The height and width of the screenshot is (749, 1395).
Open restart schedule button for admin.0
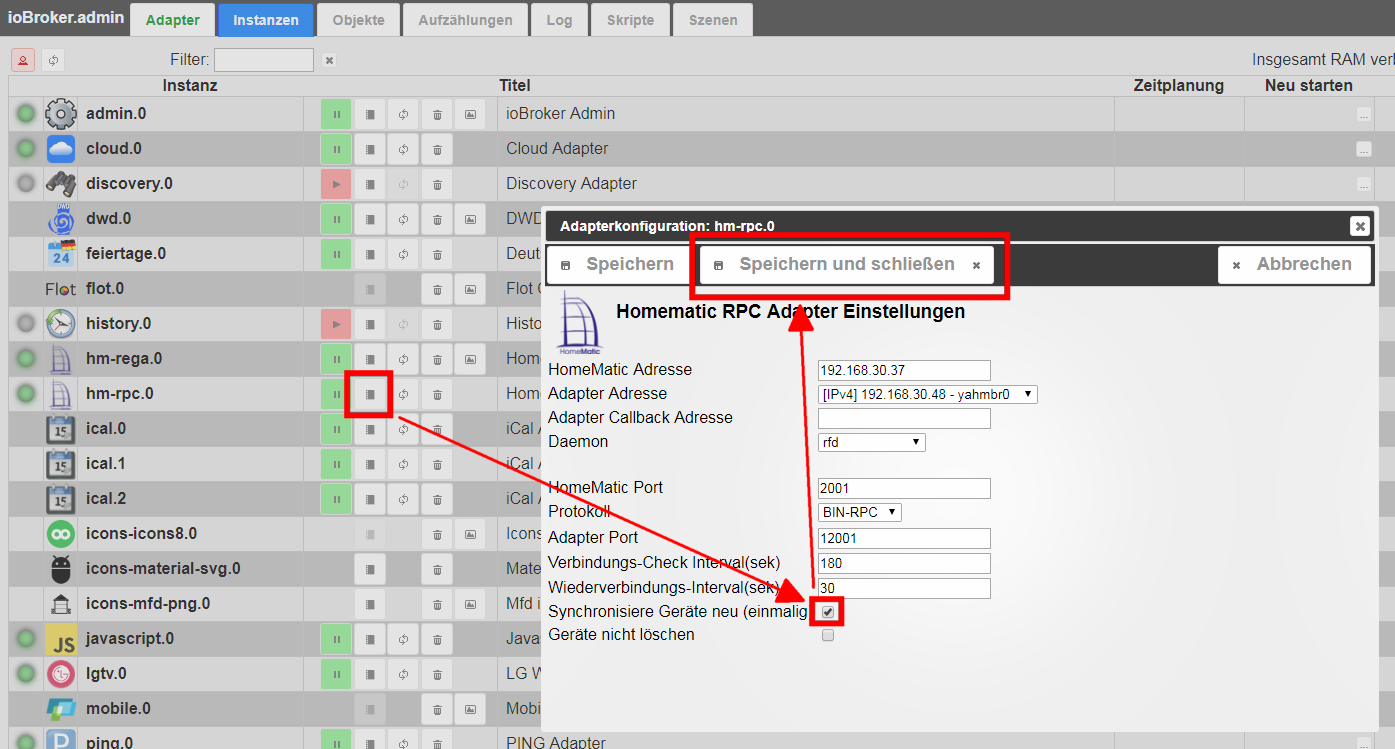pyautogui.click(x=1363, y=115)
